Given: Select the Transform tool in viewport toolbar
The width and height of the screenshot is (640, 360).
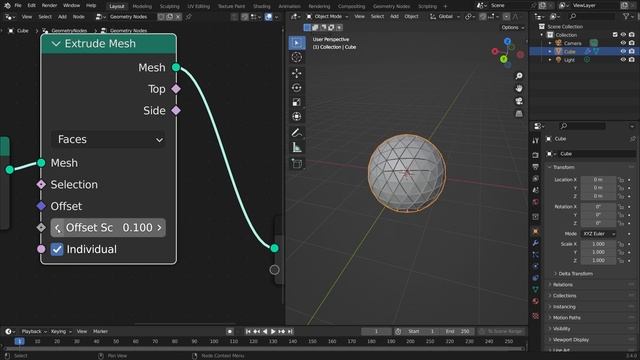Looking at the screenshot, I should [297, 116].
